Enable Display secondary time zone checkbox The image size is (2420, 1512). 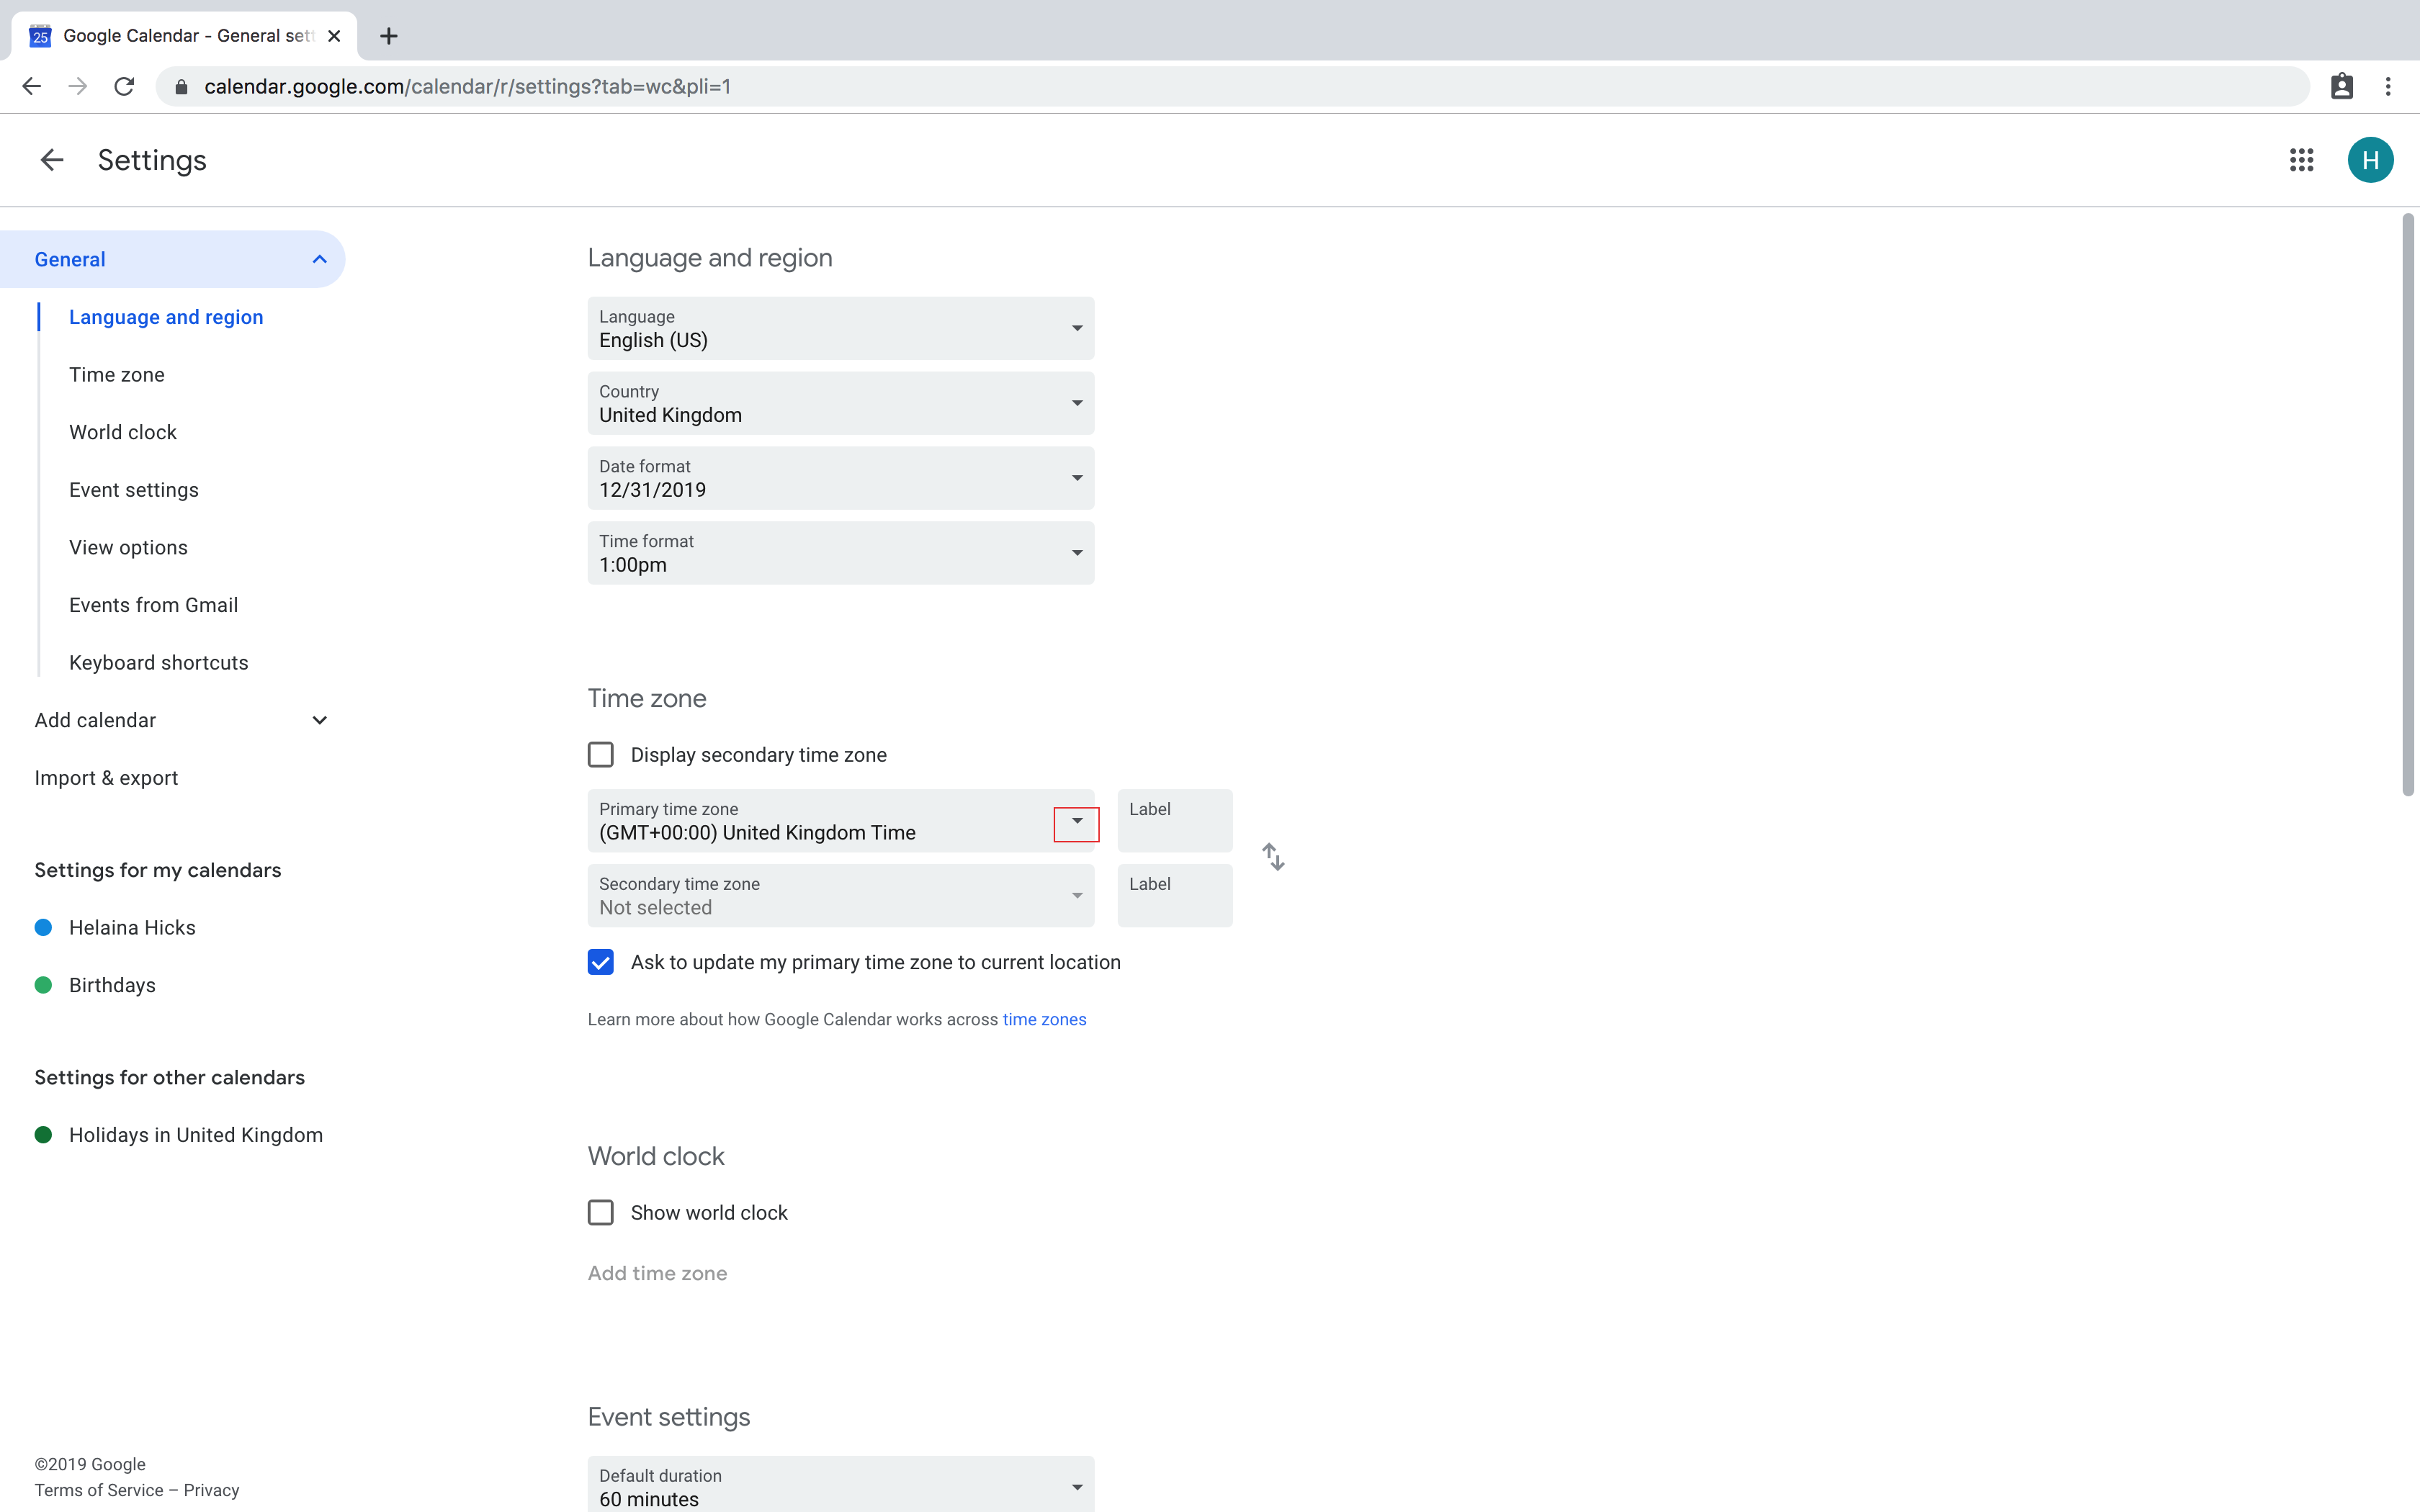click(601, 755)
